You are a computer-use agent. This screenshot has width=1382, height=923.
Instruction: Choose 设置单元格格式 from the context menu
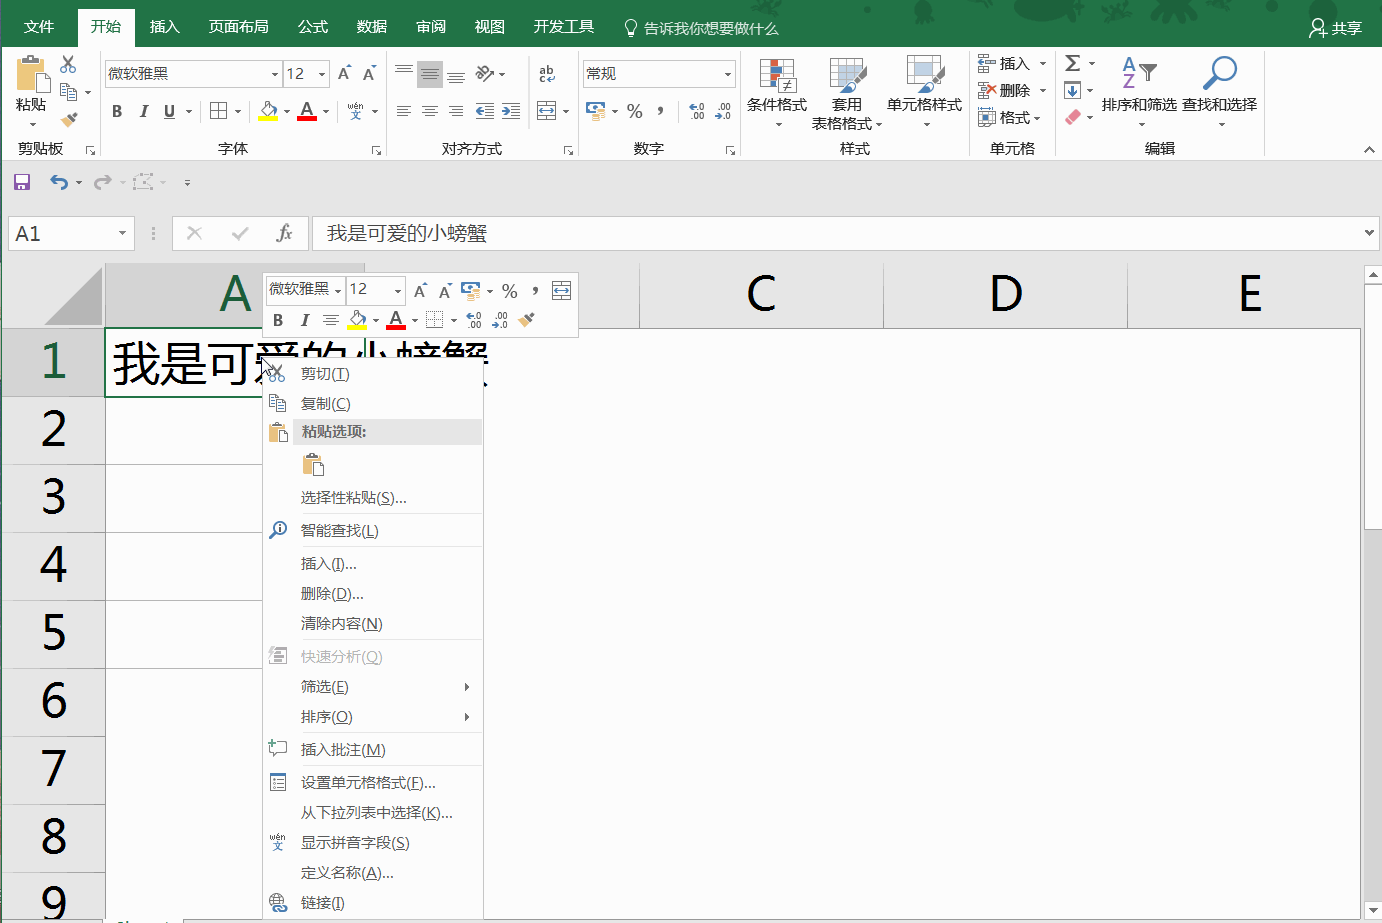click(368, 783)
